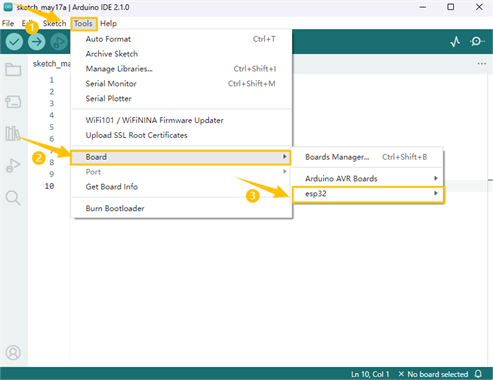Viewport: 493px width, 380px height.
Task: Open the Sketchbook folder sidebar icon
Action: coord(13,70)
